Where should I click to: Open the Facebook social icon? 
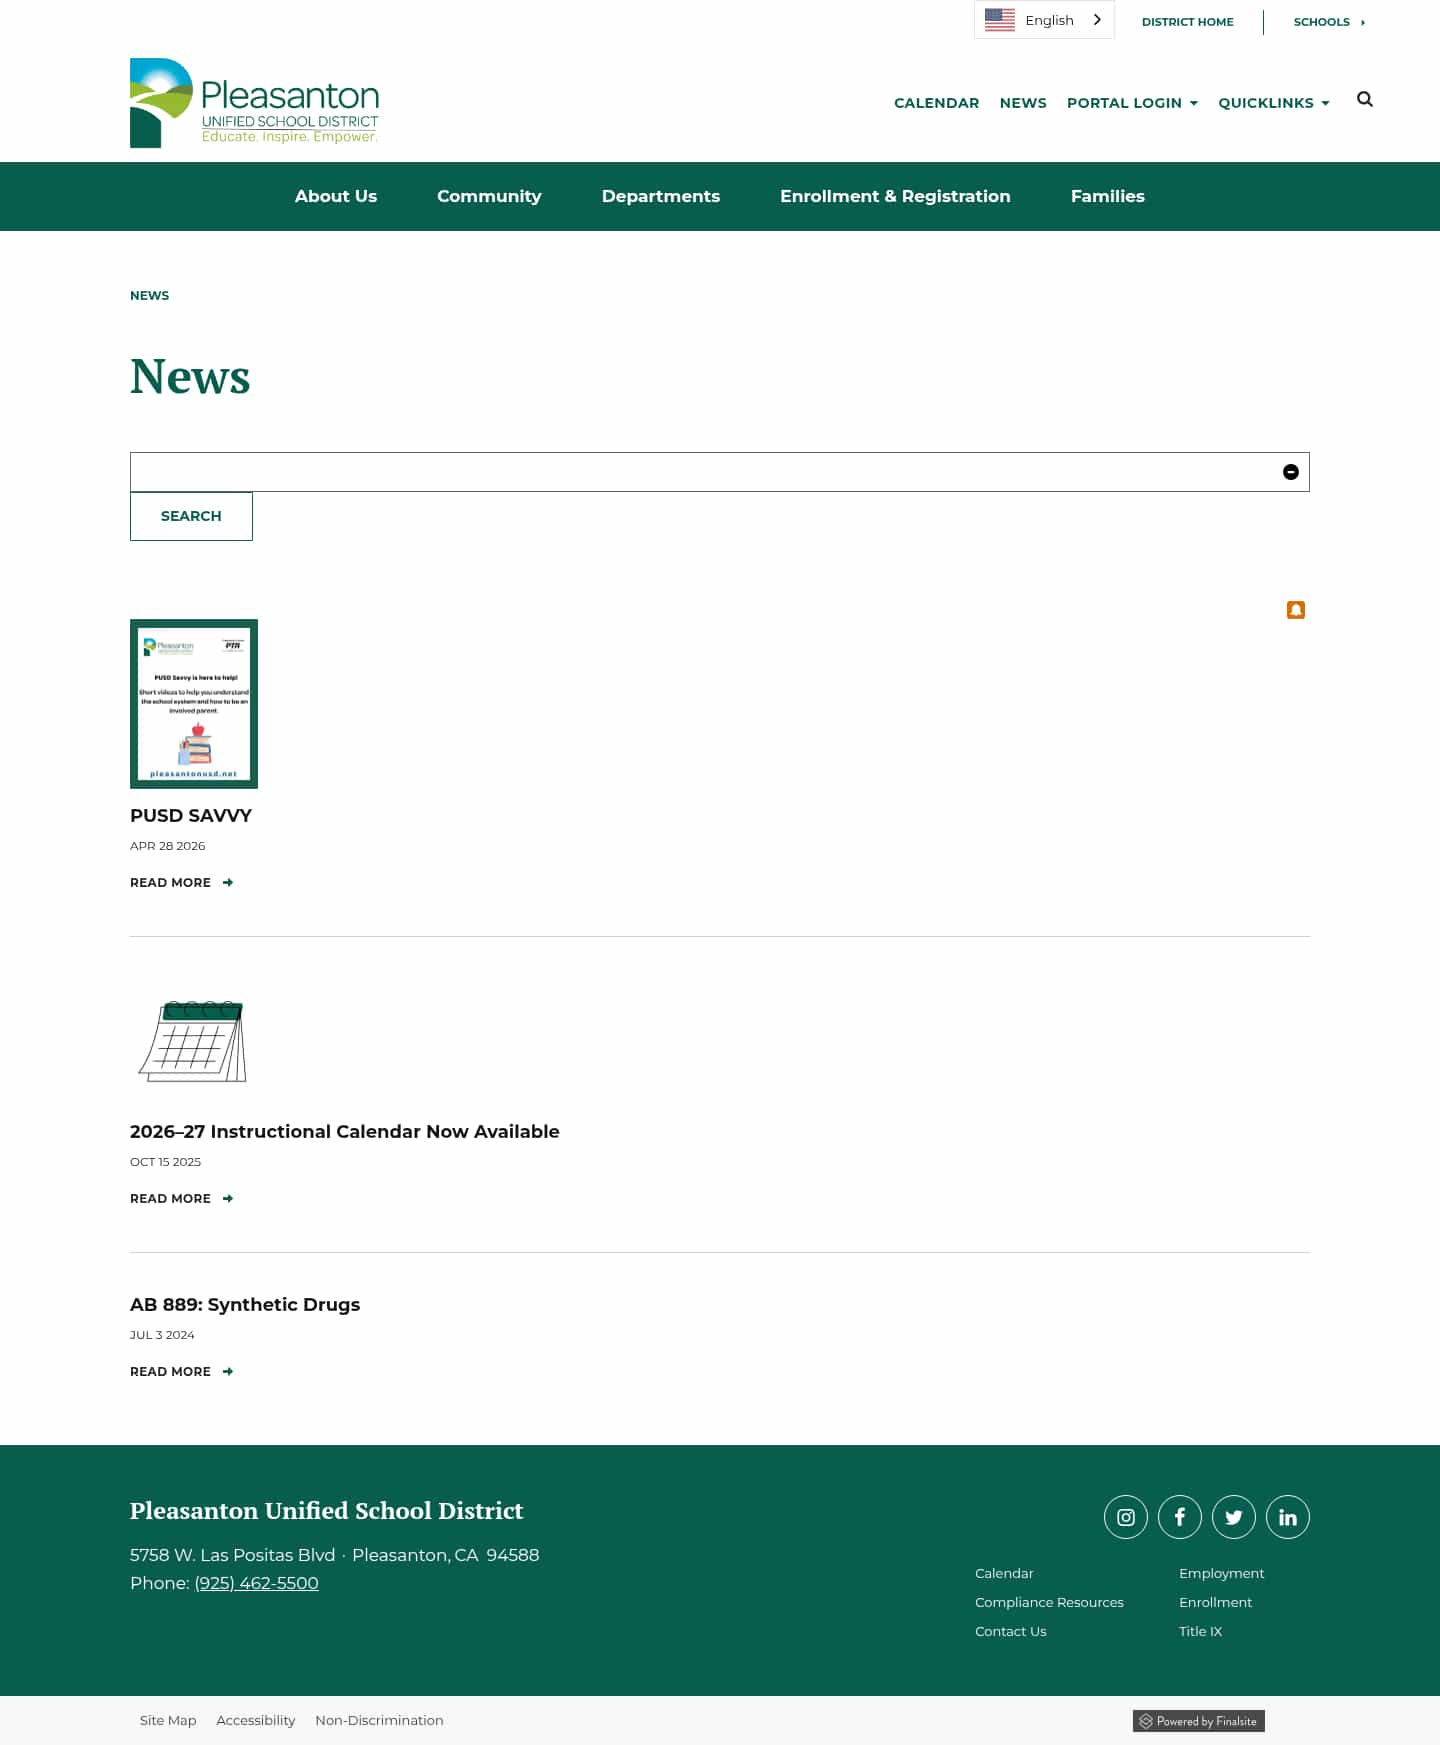tap(1180, 1517)
